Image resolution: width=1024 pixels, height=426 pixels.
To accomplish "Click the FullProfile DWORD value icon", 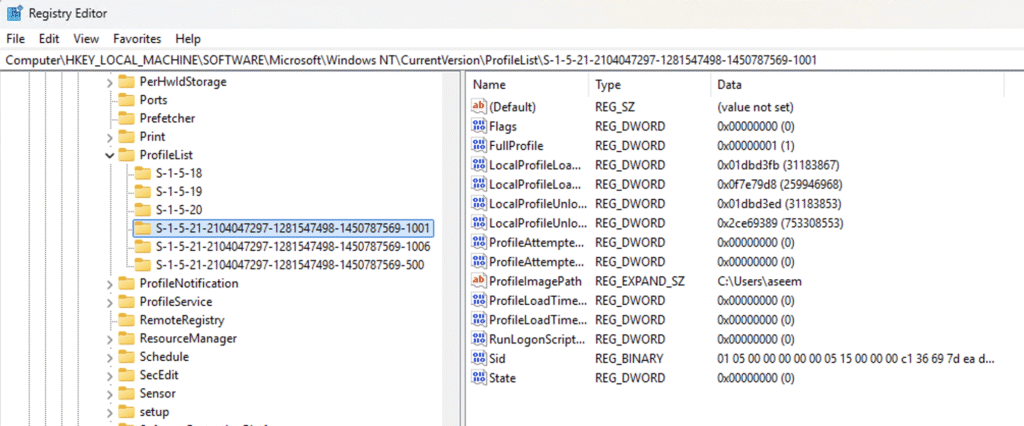I will [479, 146].
